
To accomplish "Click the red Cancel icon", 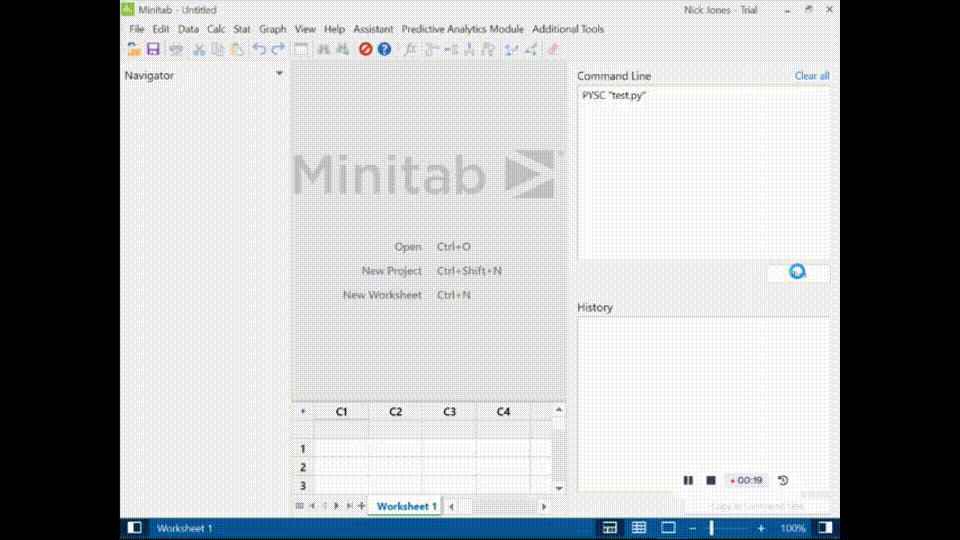I will (366, 49).
